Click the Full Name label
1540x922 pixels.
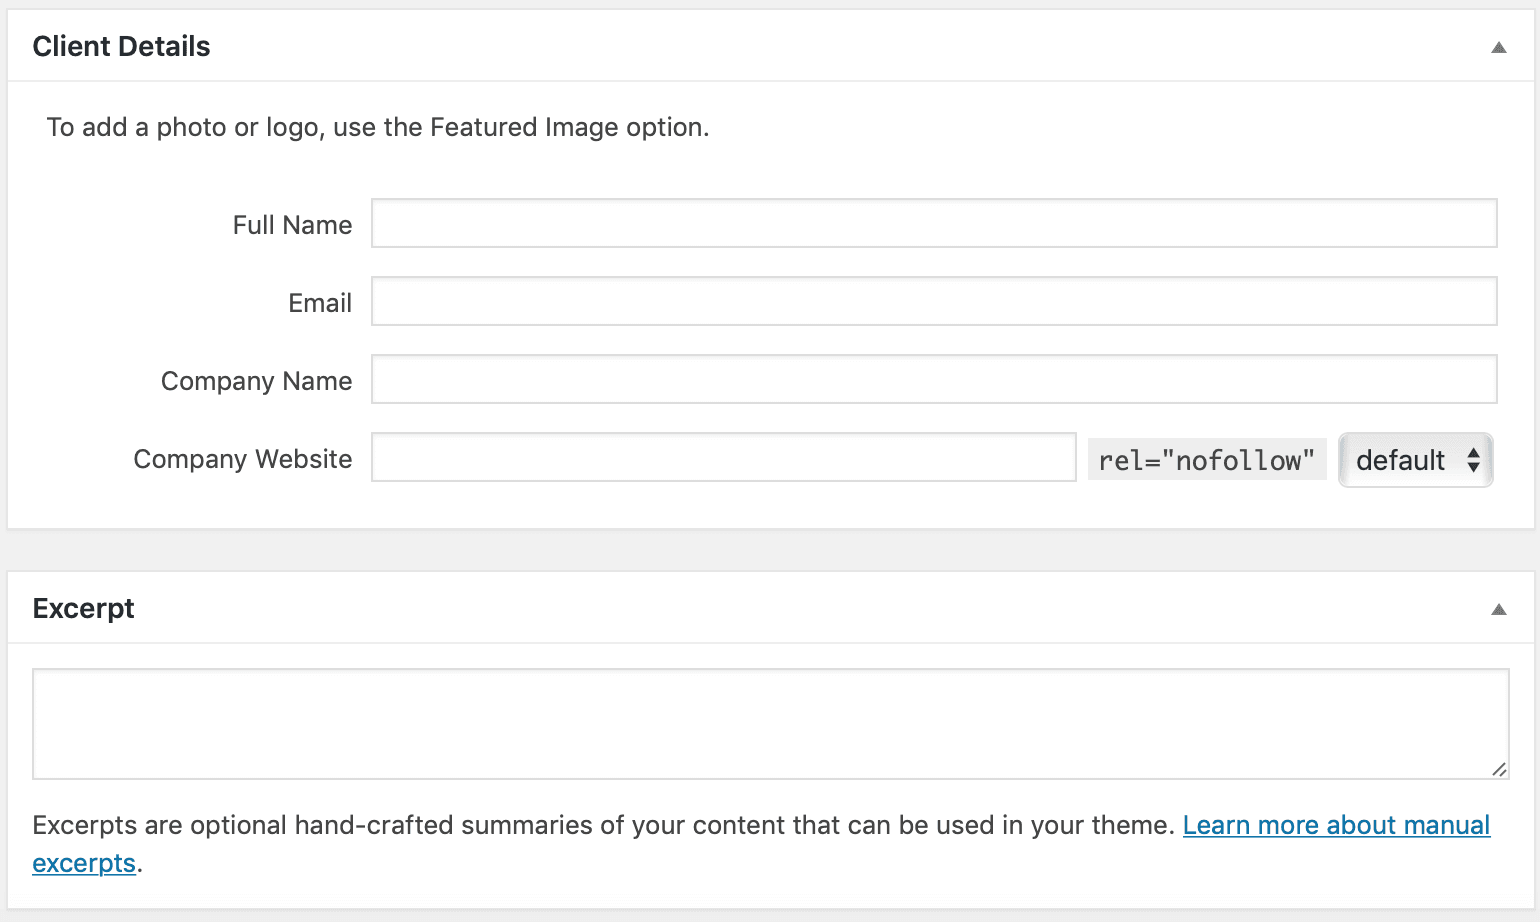click(292, 225)
